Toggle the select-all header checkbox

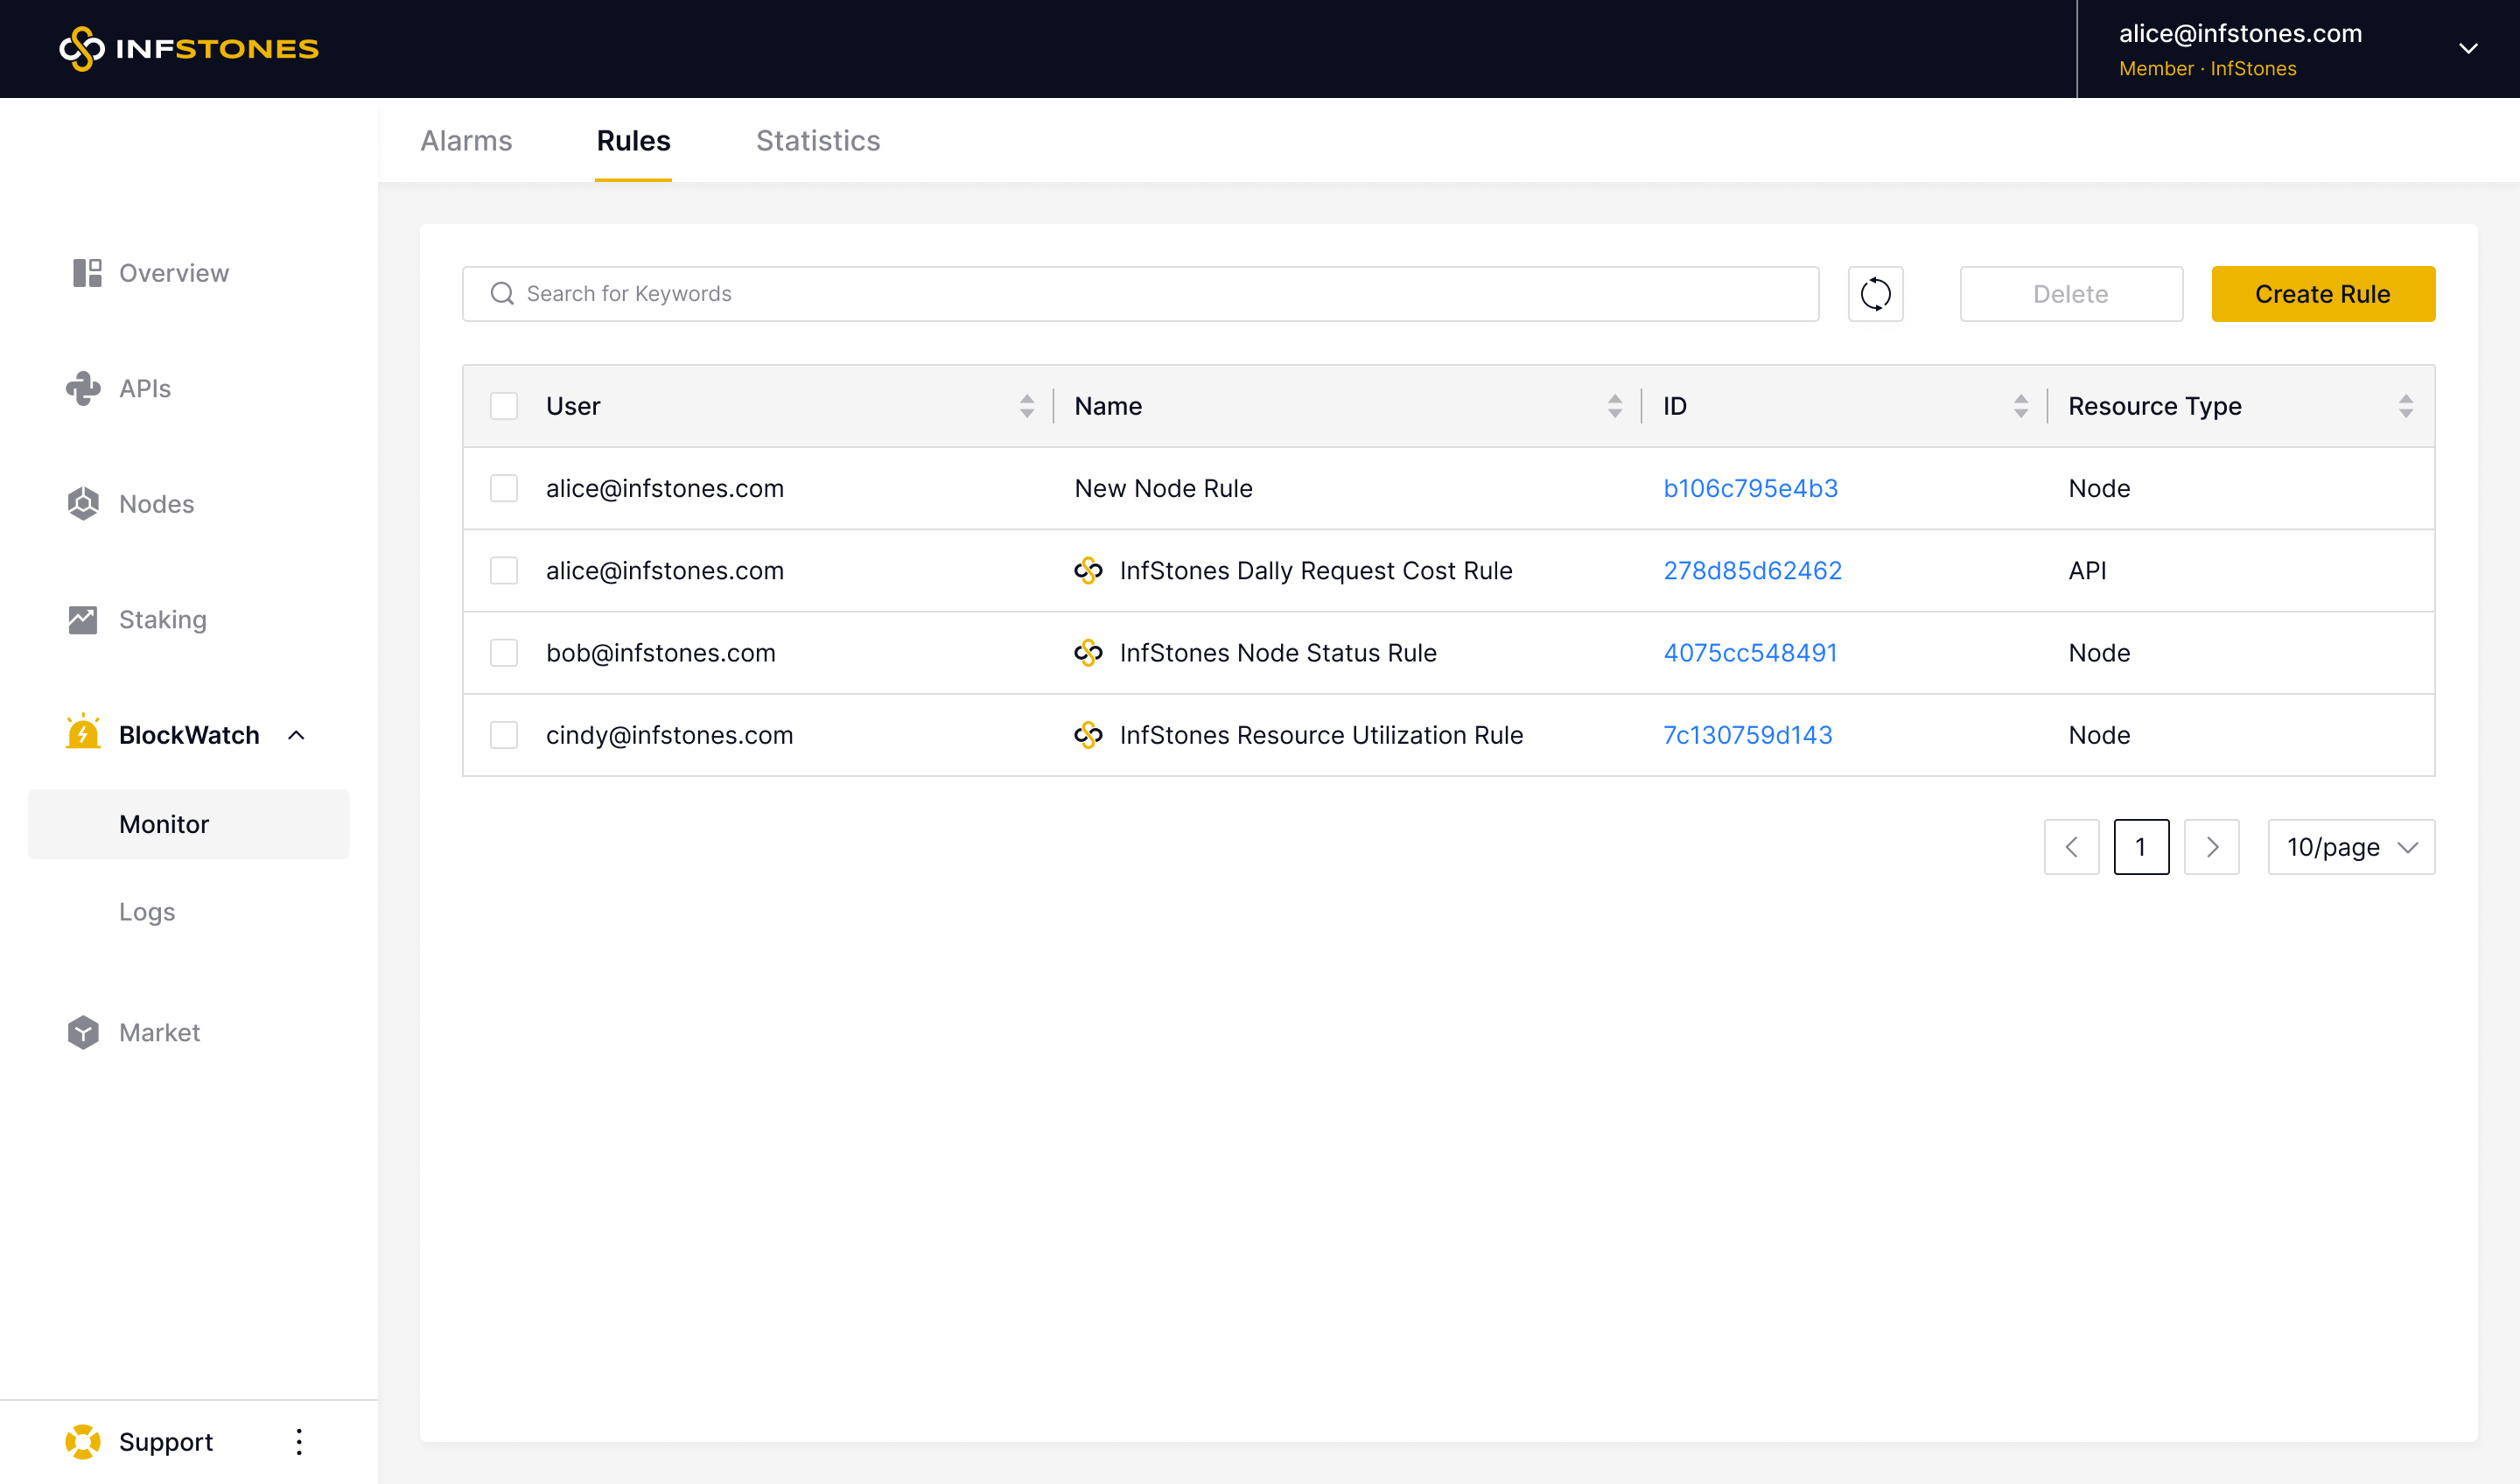[x=504, y=406]
